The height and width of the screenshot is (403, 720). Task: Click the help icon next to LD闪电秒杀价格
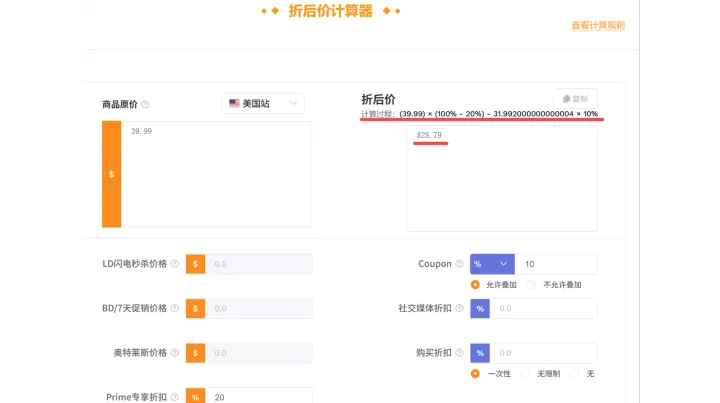174,263
